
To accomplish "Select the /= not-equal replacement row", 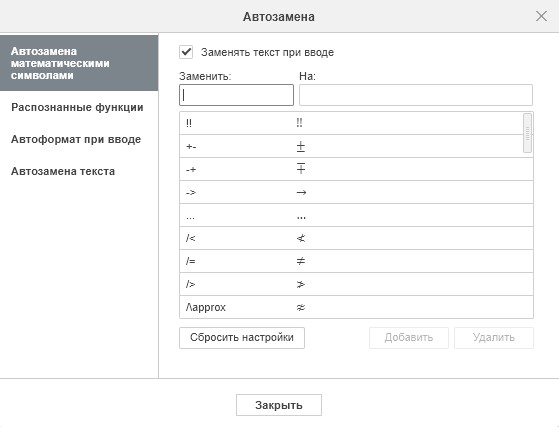I will pyautogui.click(x=356, y=261).
